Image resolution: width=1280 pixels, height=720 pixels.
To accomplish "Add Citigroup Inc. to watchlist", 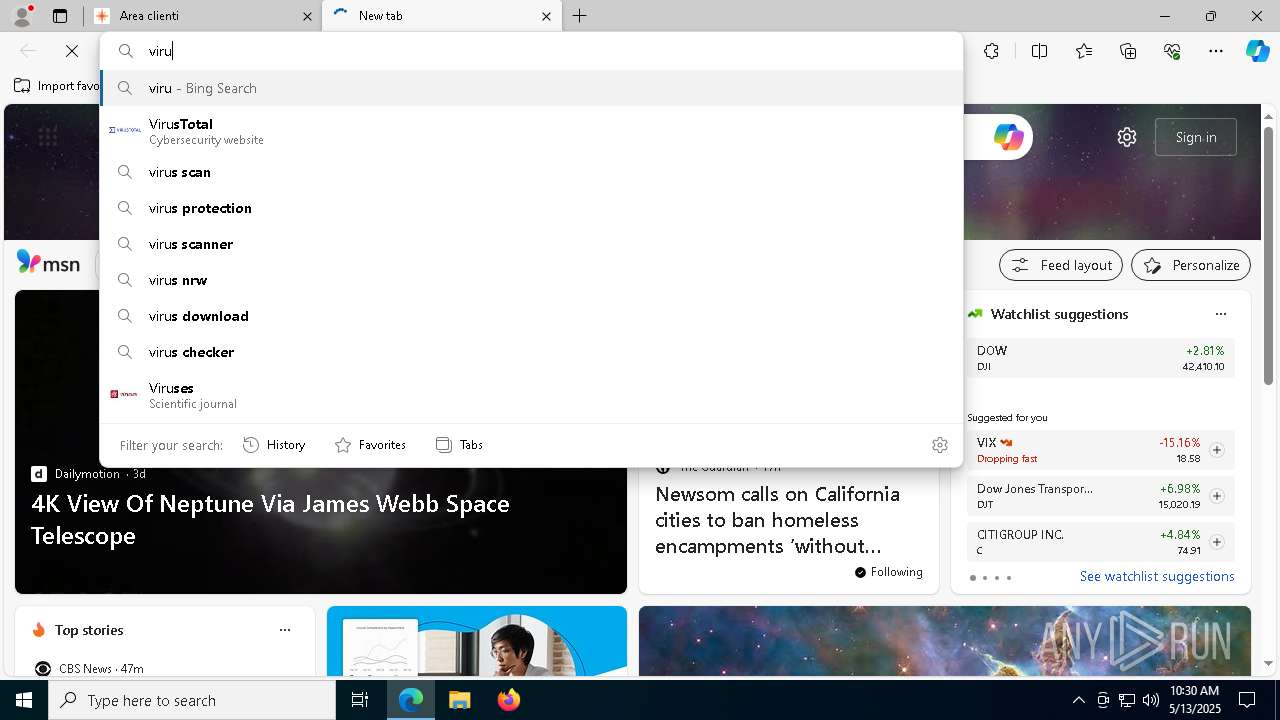I will pos(1216,542).
